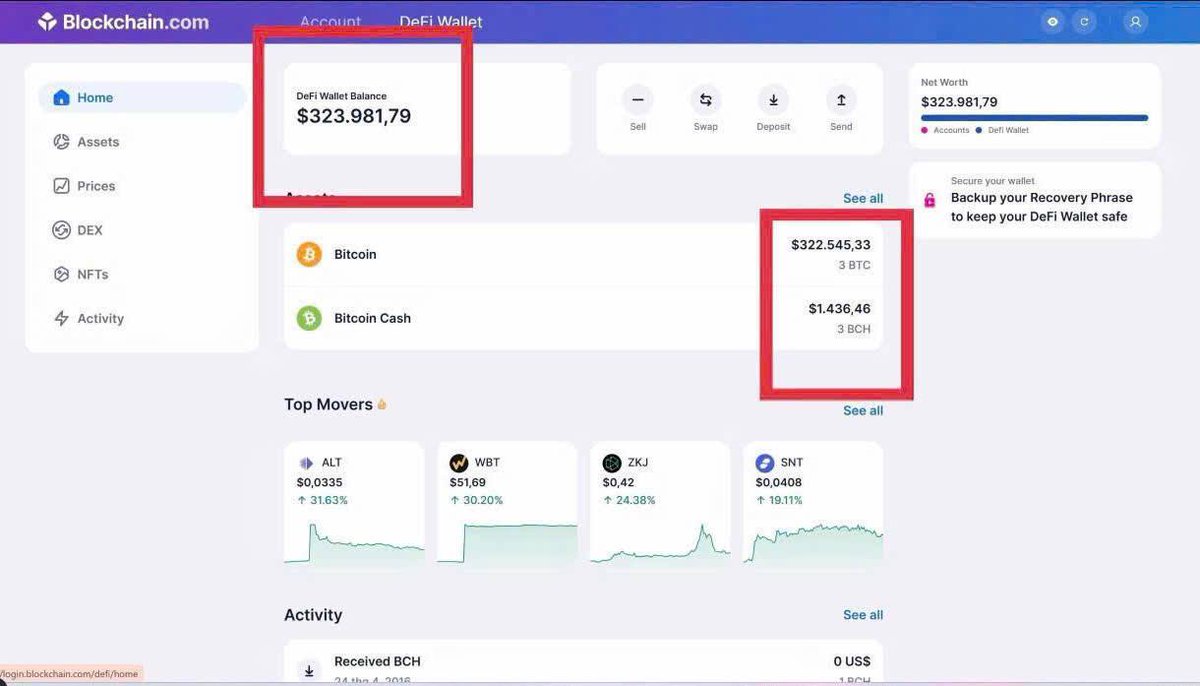Click the DEX swap circle icon
The image size is (1200, 686).
(61, 230)
